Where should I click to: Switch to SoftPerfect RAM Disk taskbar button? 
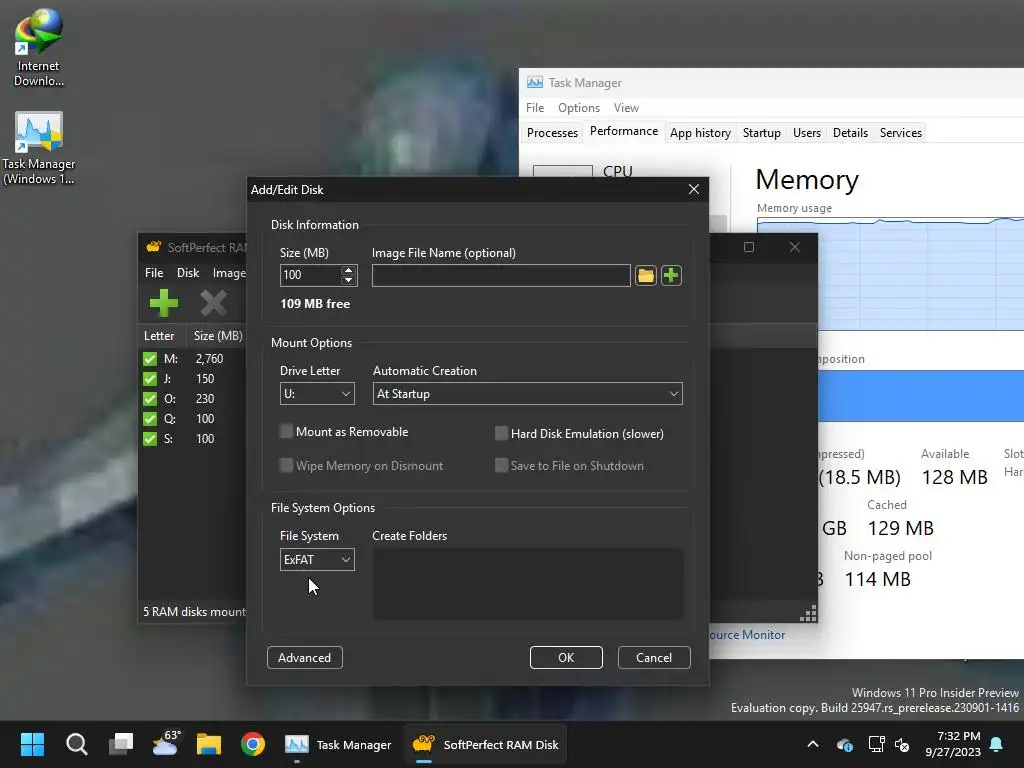(x=485, y=744)
